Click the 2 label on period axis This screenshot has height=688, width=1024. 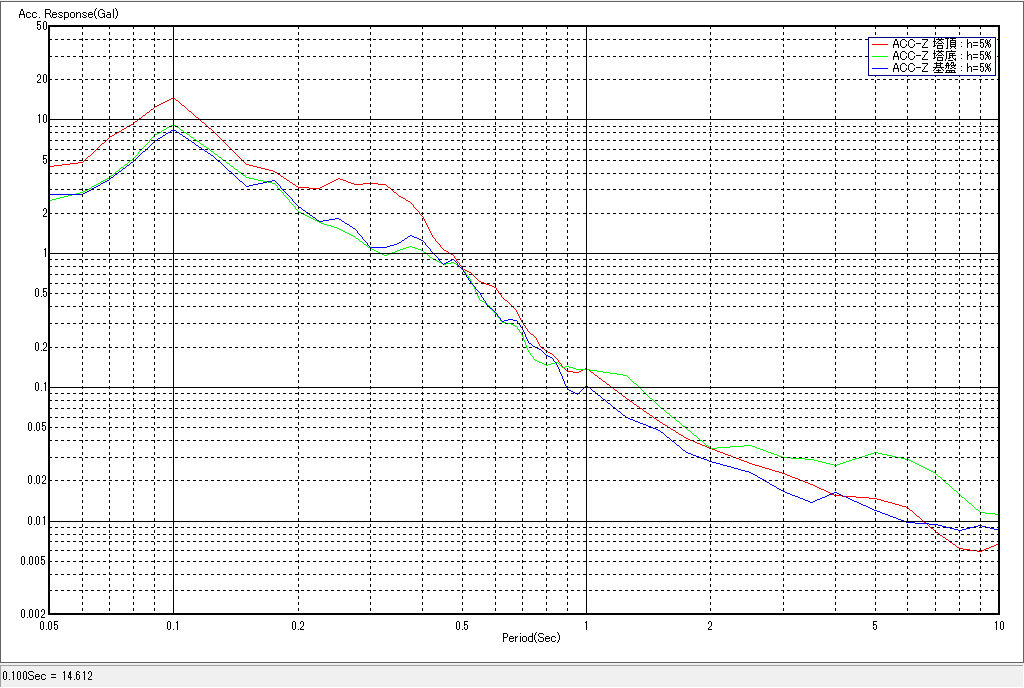(709, 625)
